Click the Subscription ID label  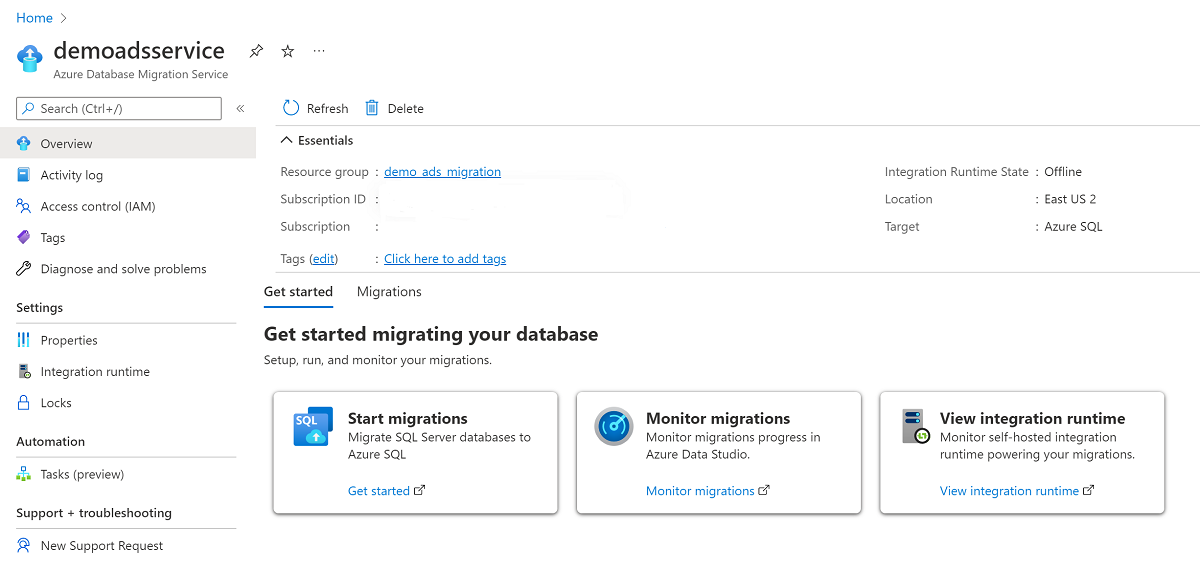[323, 199]
